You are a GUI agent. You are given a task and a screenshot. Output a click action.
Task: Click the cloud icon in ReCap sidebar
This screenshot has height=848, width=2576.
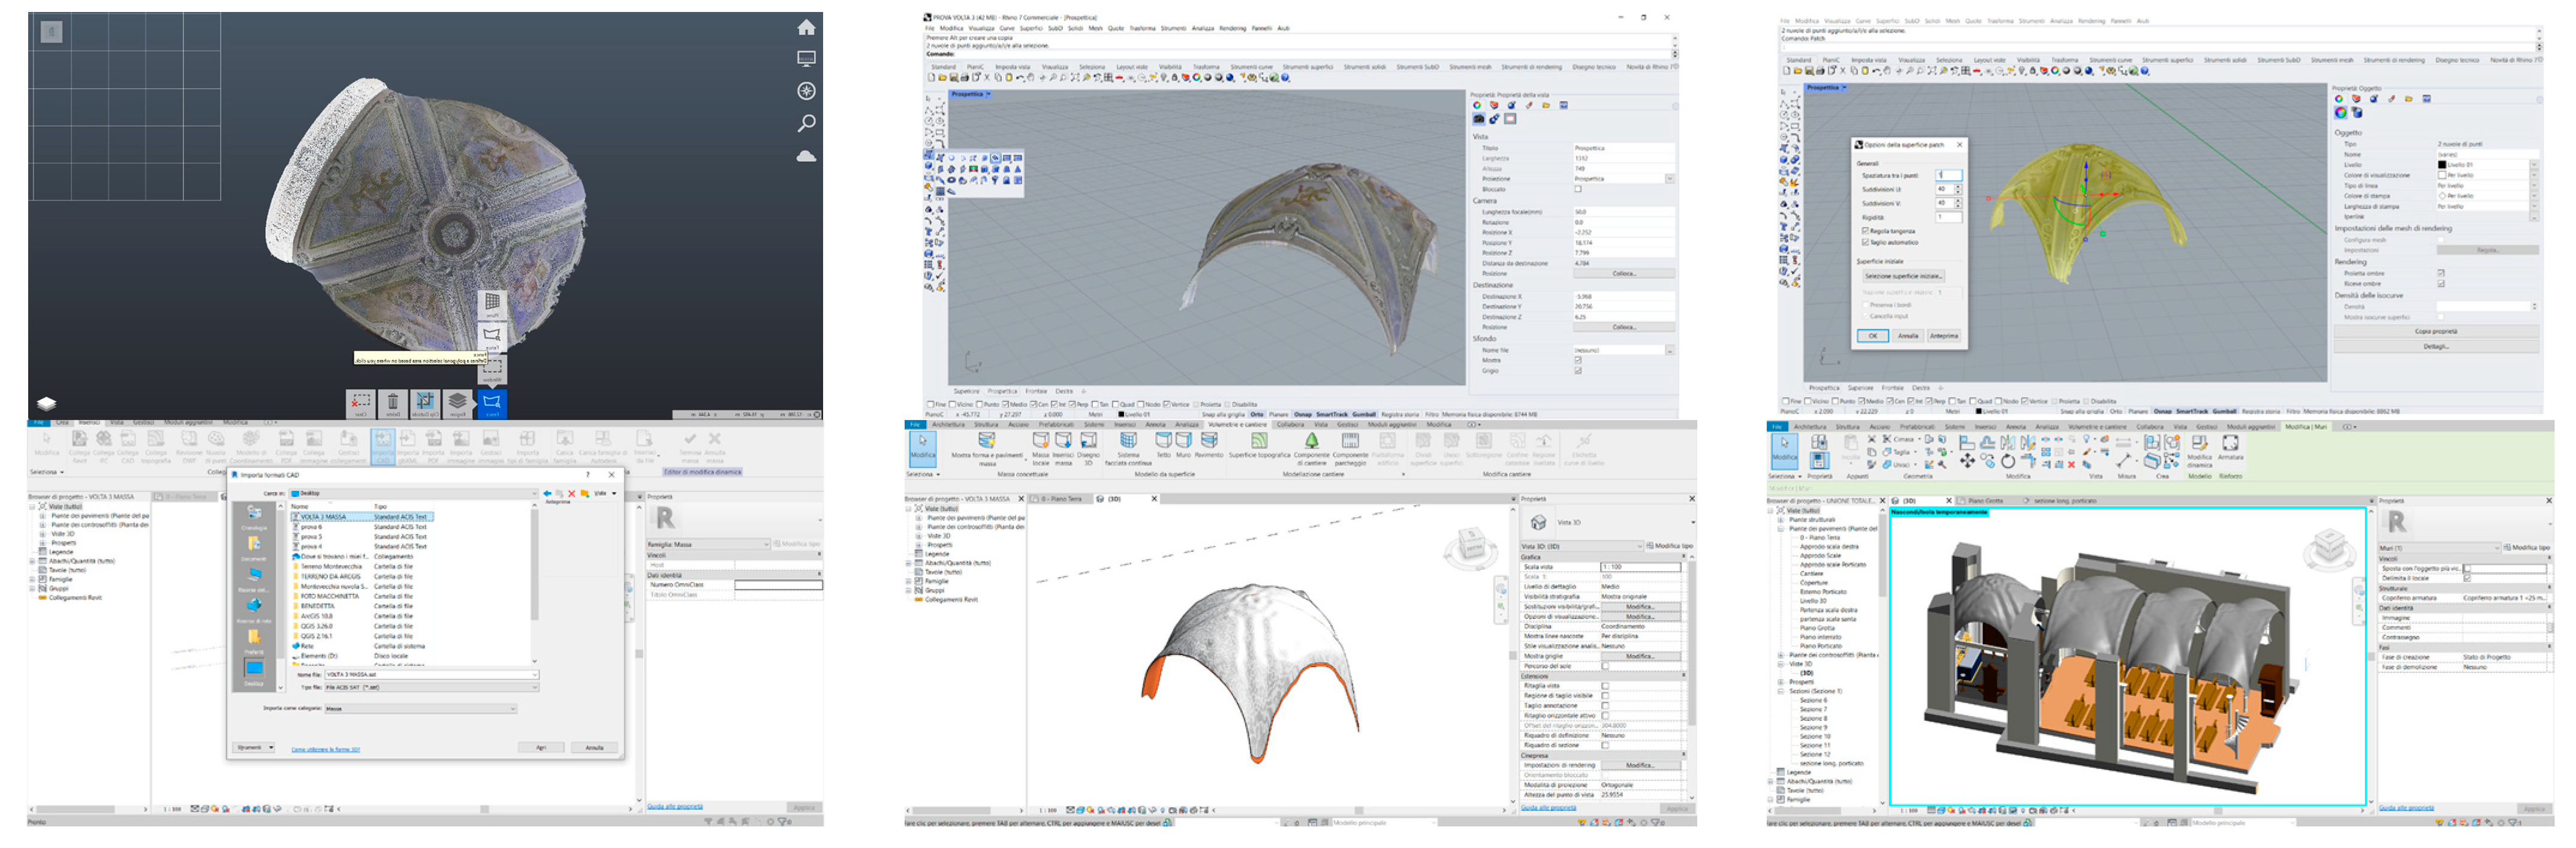click(x=806, y=156)
